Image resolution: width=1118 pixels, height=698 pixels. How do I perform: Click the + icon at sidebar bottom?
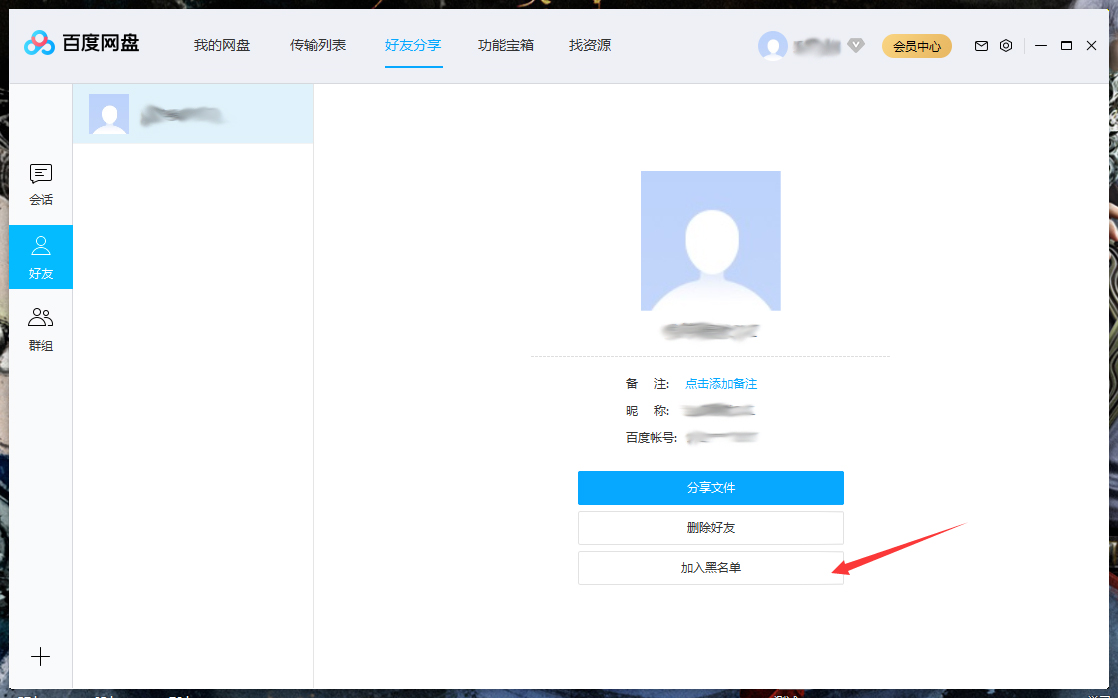point(40,657)
